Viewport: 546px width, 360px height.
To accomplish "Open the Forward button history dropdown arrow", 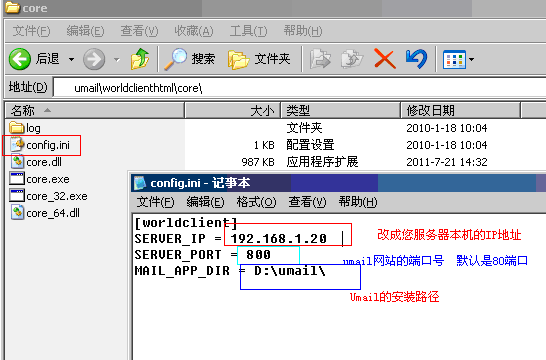I will coord(117,60).
